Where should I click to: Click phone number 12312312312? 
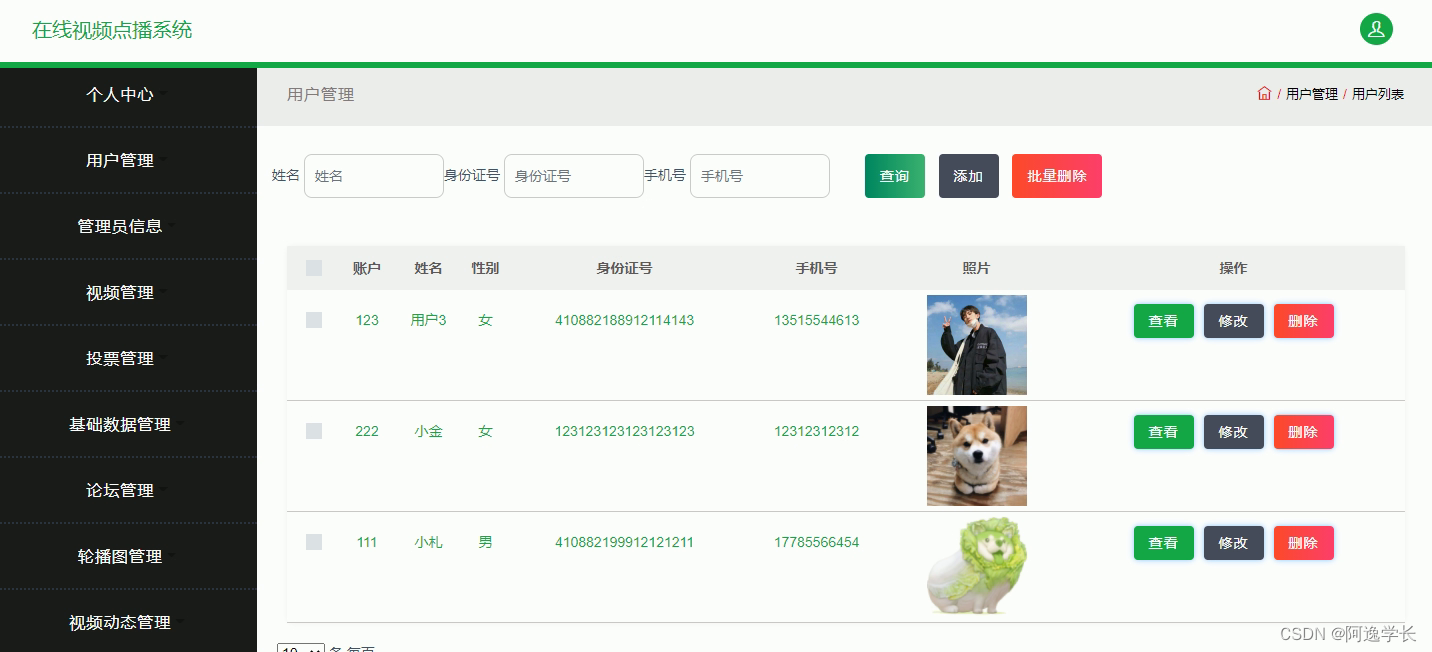click(817, 431)
